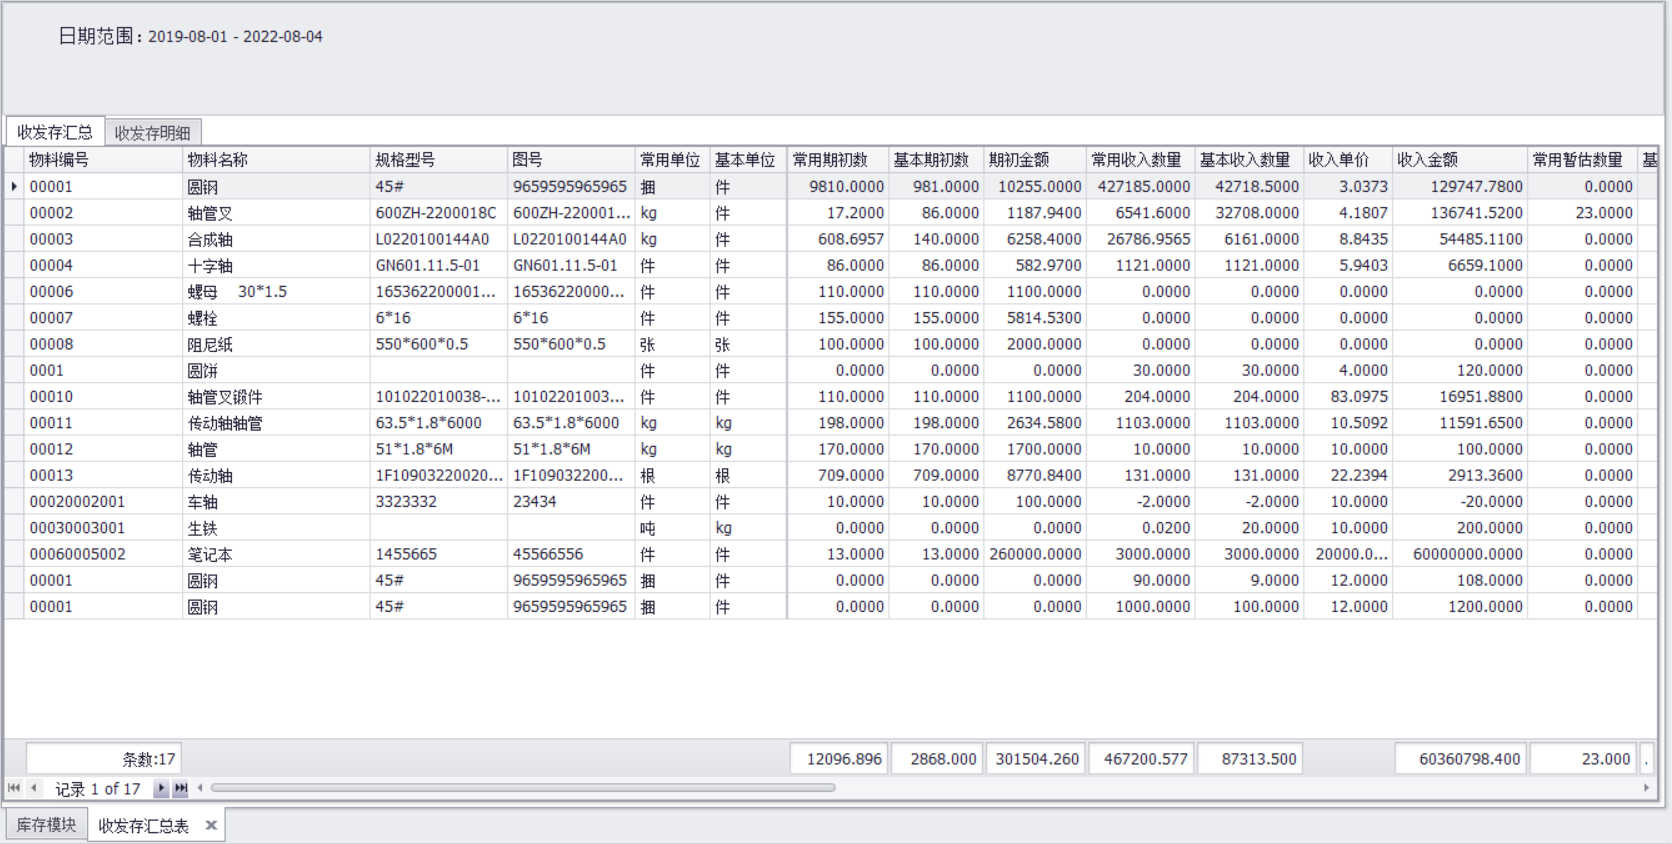Close the 收发存汇总表 tab

click(x=211, y=825)
